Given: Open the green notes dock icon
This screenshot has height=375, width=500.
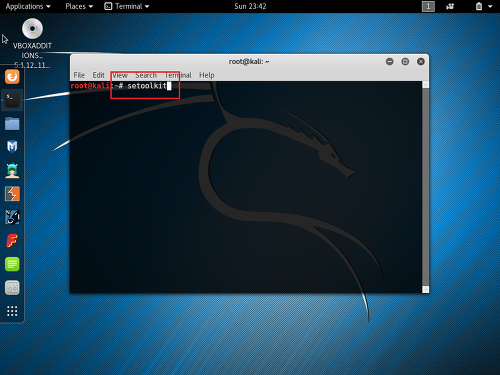Looking at the screenshot, I should point(12,264).
